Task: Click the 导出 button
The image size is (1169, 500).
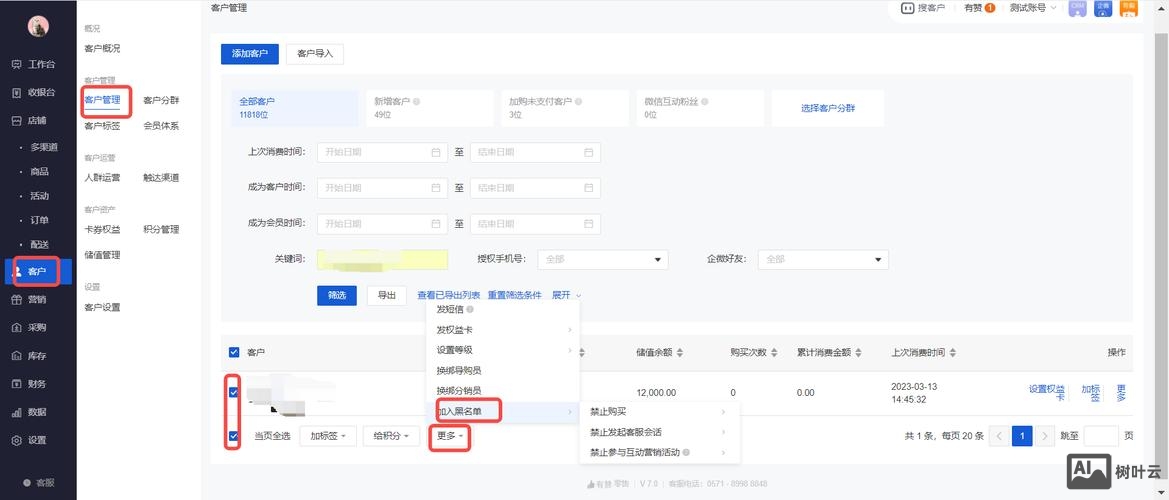Action: click(x=386, y=295)
